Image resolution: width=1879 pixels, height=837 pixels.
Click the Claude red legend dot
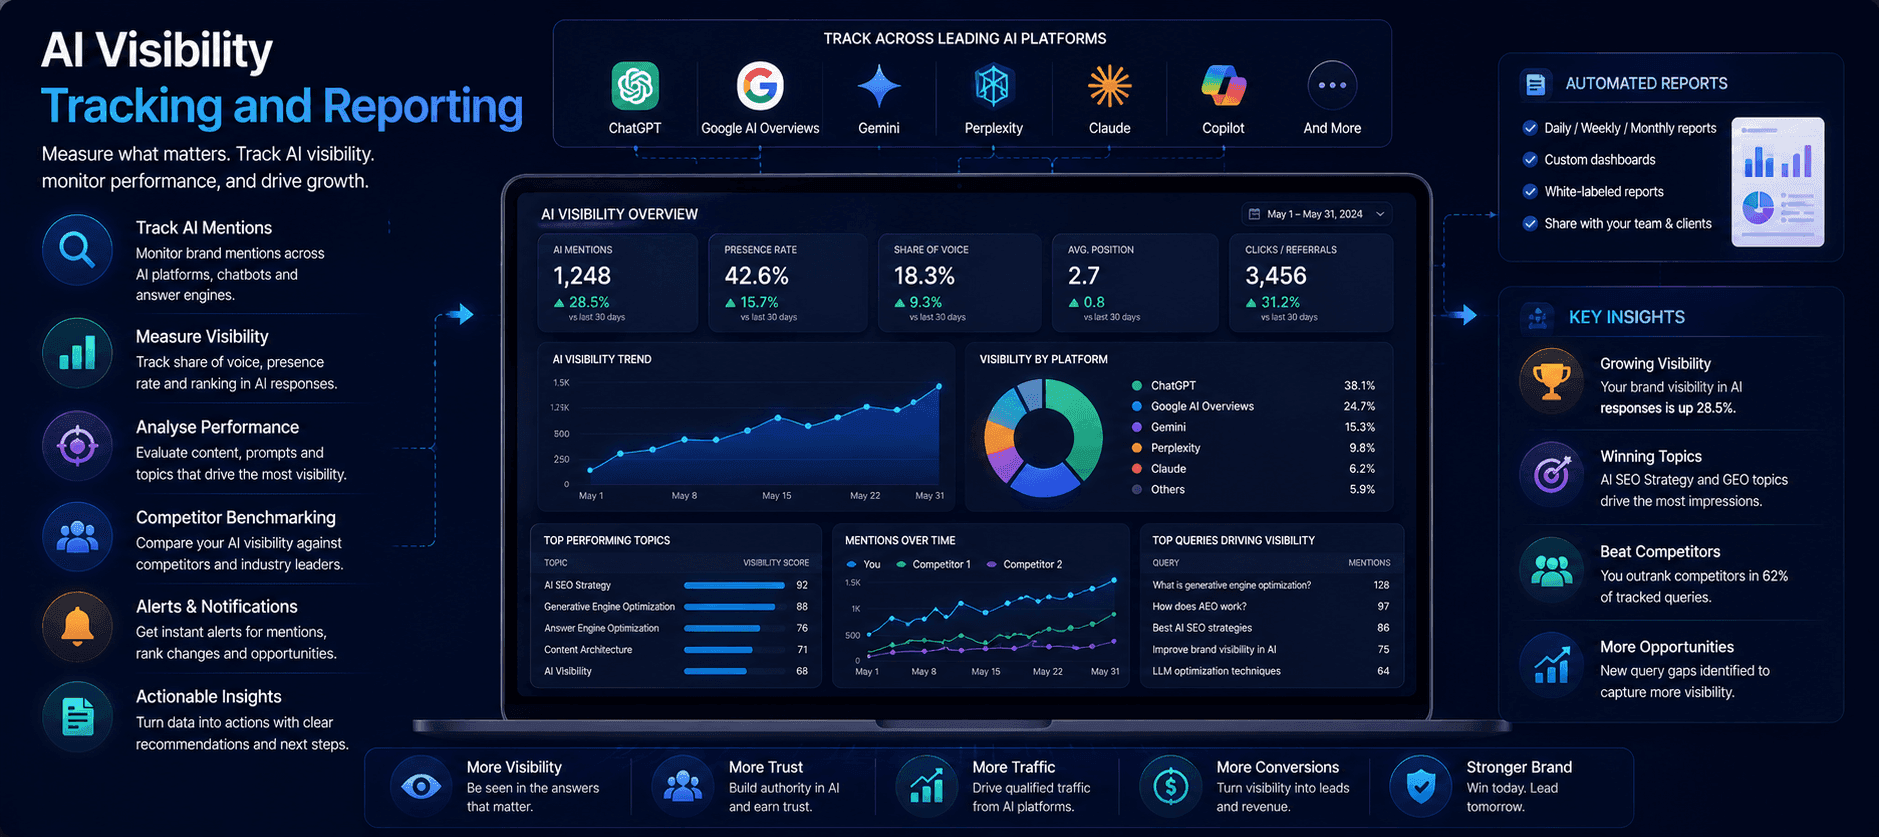click(1137, 469)
